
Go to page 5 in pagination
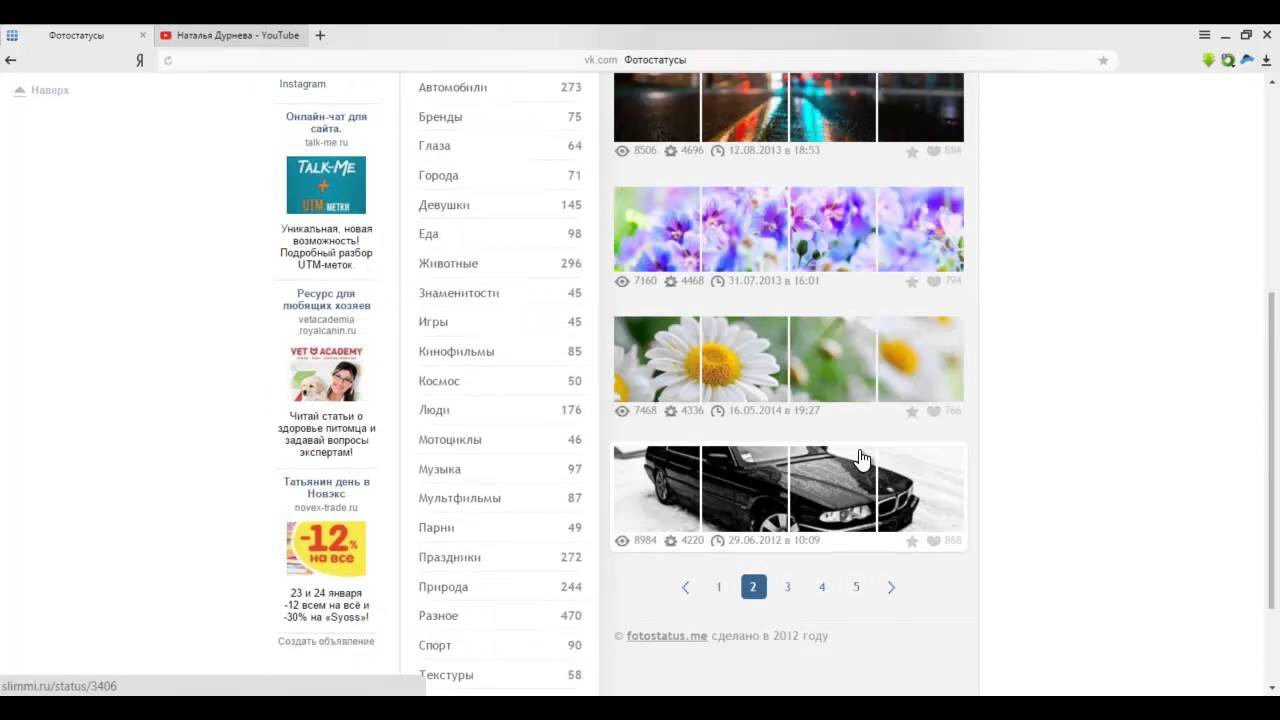[856, 587]
